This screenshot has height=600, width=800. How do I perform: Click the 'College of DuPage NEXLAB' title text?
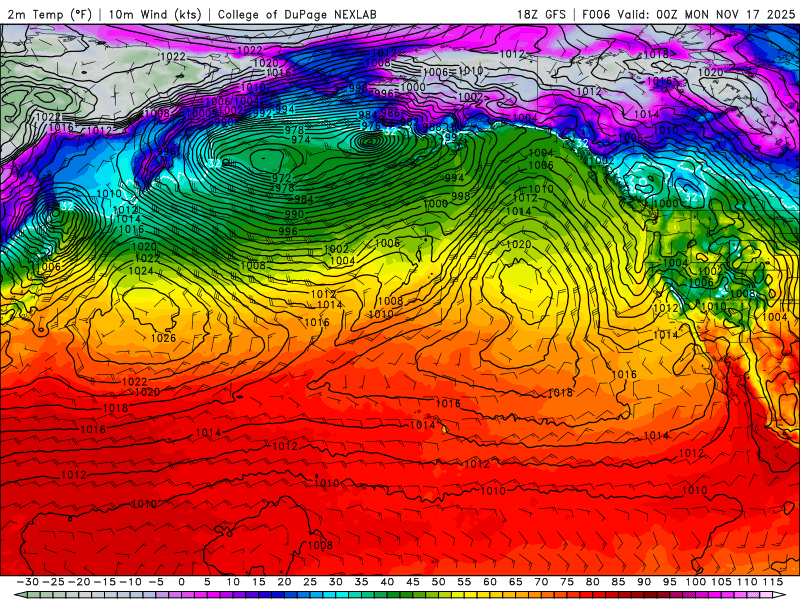point(297,14)
